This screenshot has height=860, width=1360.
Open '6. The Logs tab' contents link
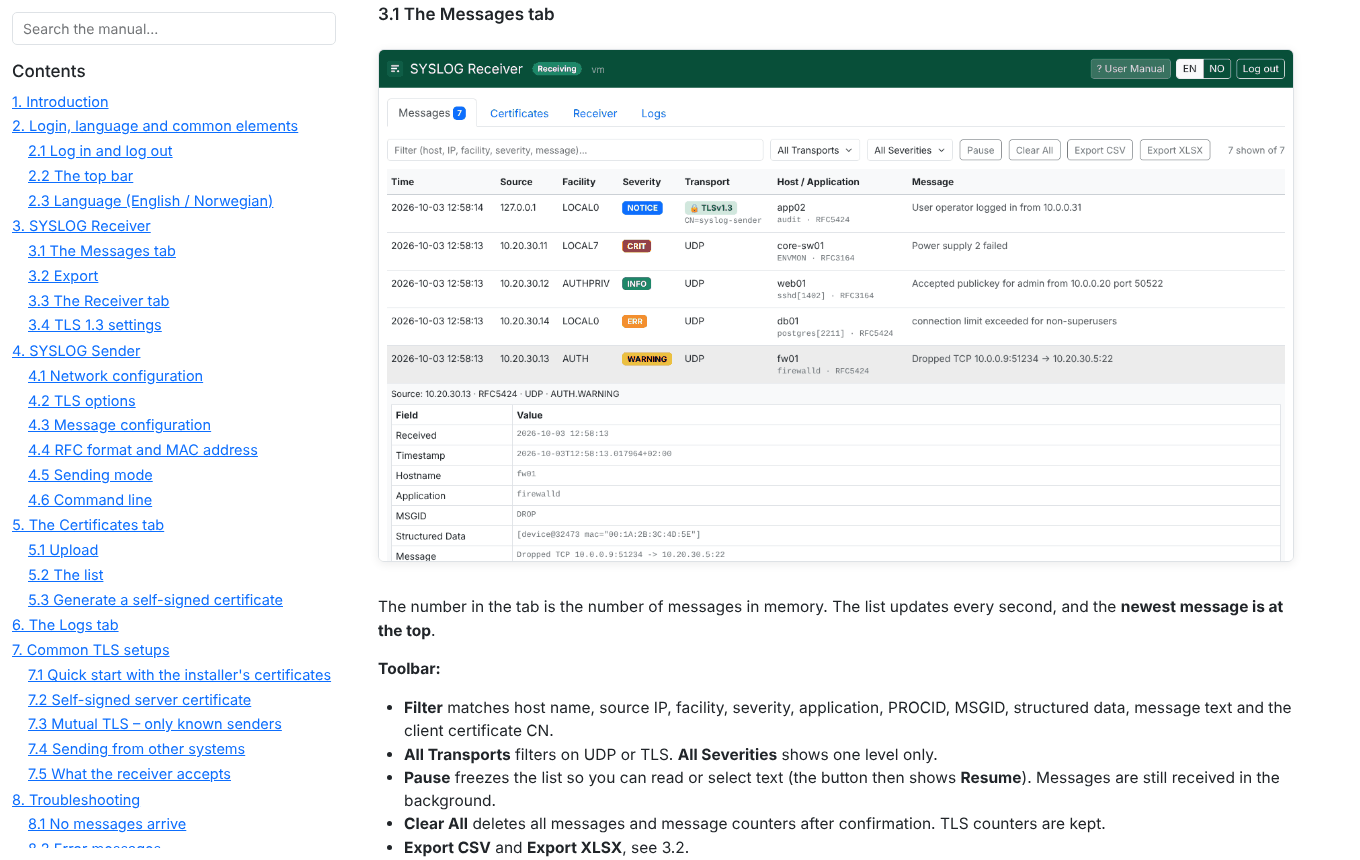(x=65, y=625)
